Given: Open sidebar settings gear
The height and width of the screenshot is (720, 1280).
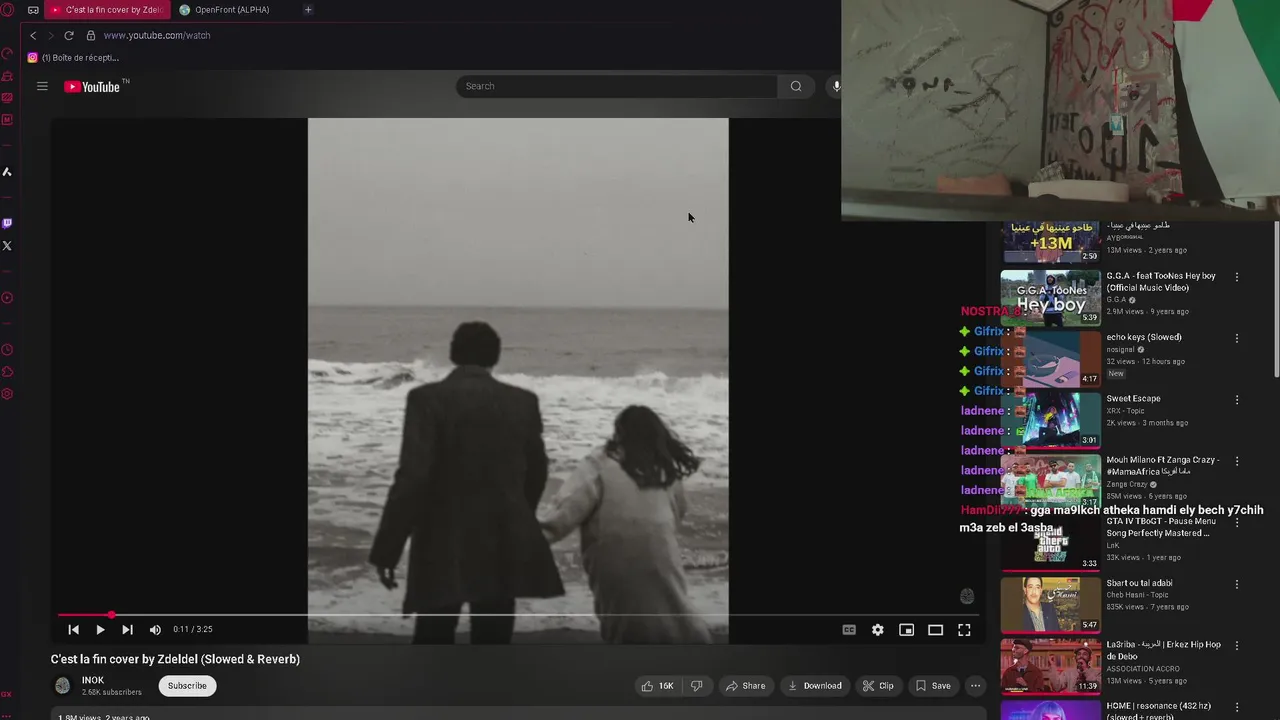Looking at the screenshot, I should click(7, 394).
